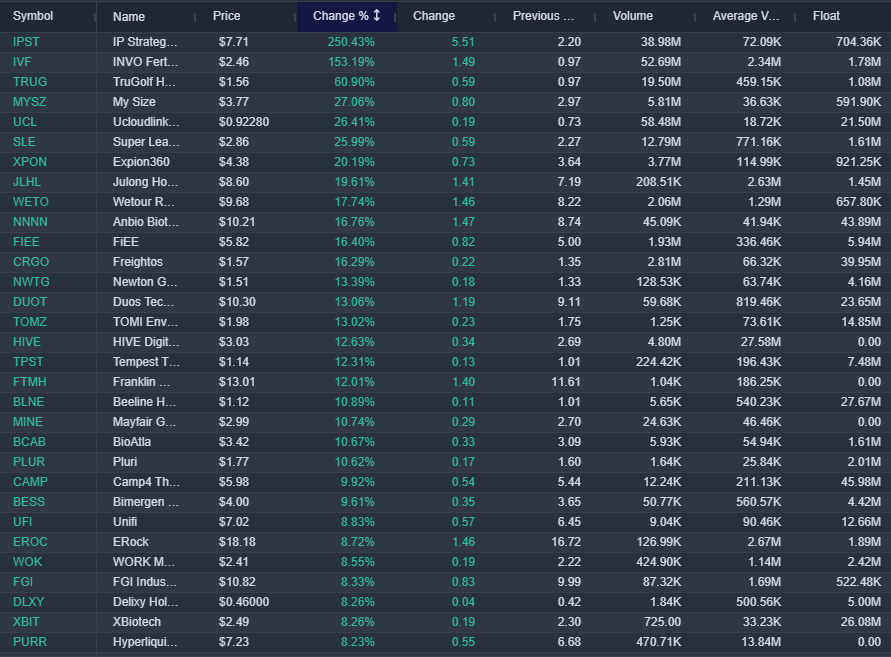Open the DUOT ticker symbol

tap(30, 302)
